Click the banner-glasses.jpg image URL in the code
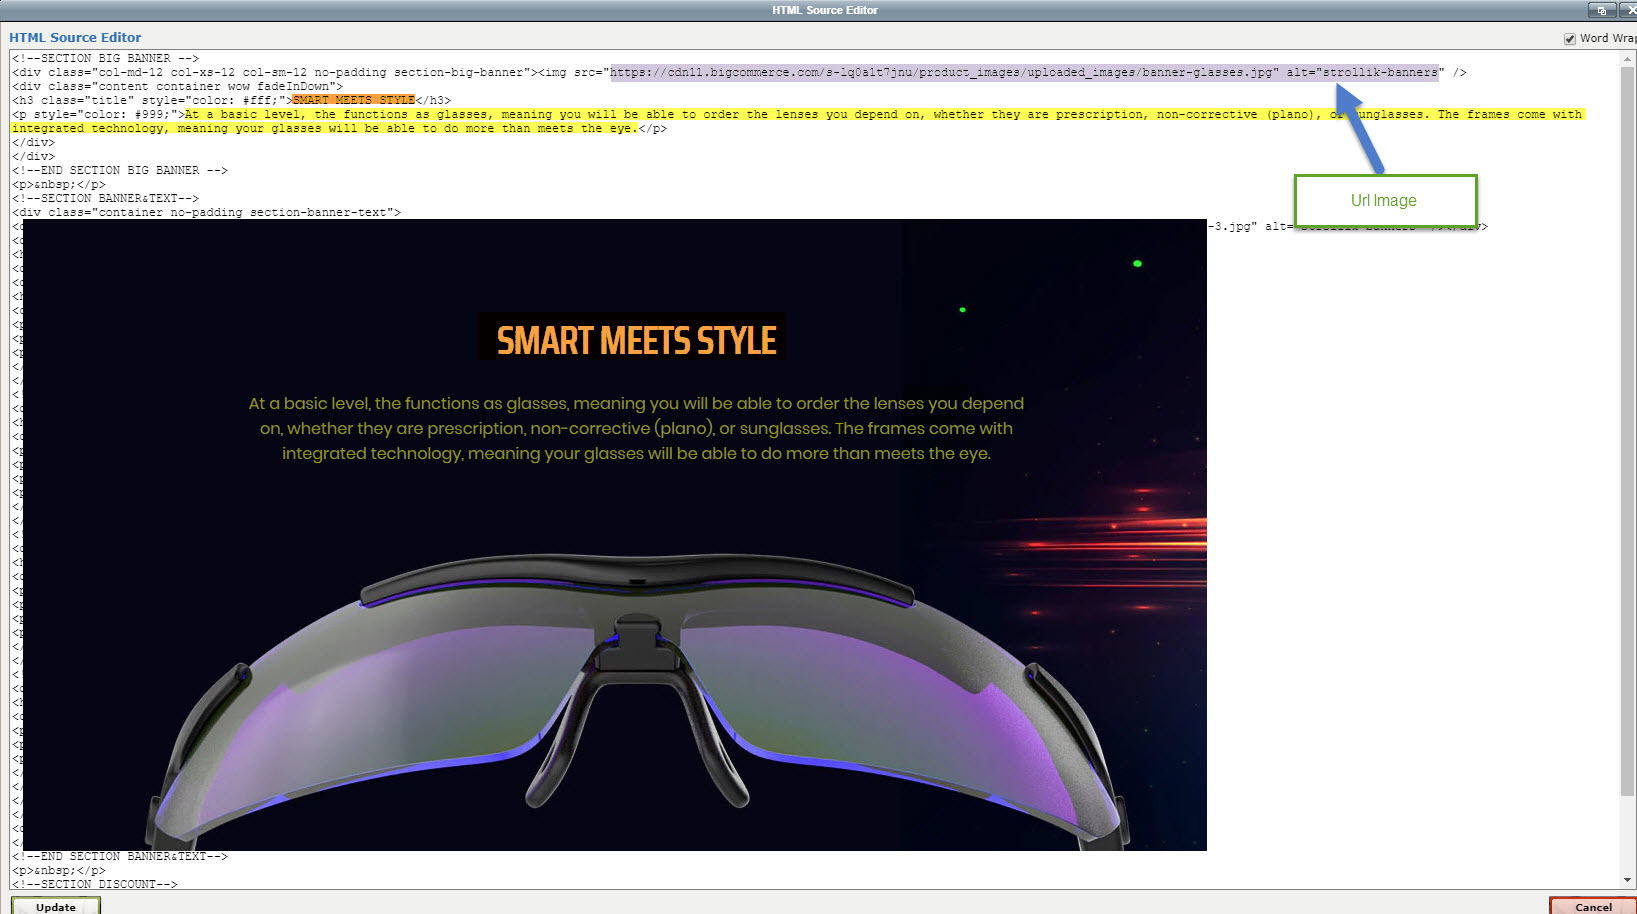Image resolution: width=1637 pixels, height=914 pixels. coord(944,72)
